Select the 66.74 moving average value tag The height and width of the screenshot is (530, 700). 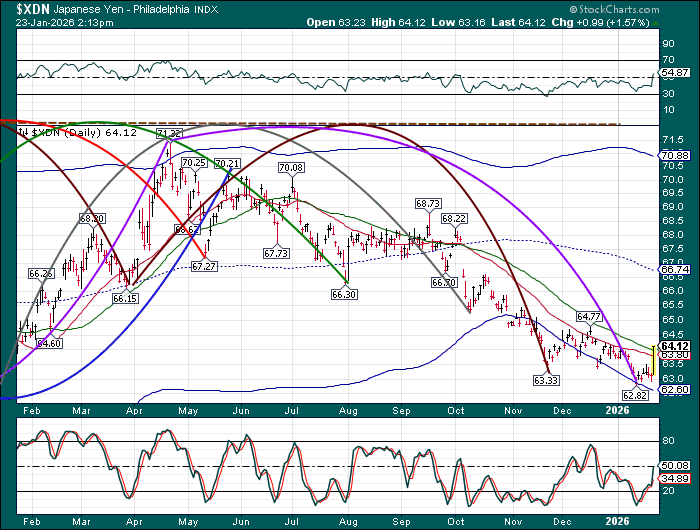(x=676, y=269)
